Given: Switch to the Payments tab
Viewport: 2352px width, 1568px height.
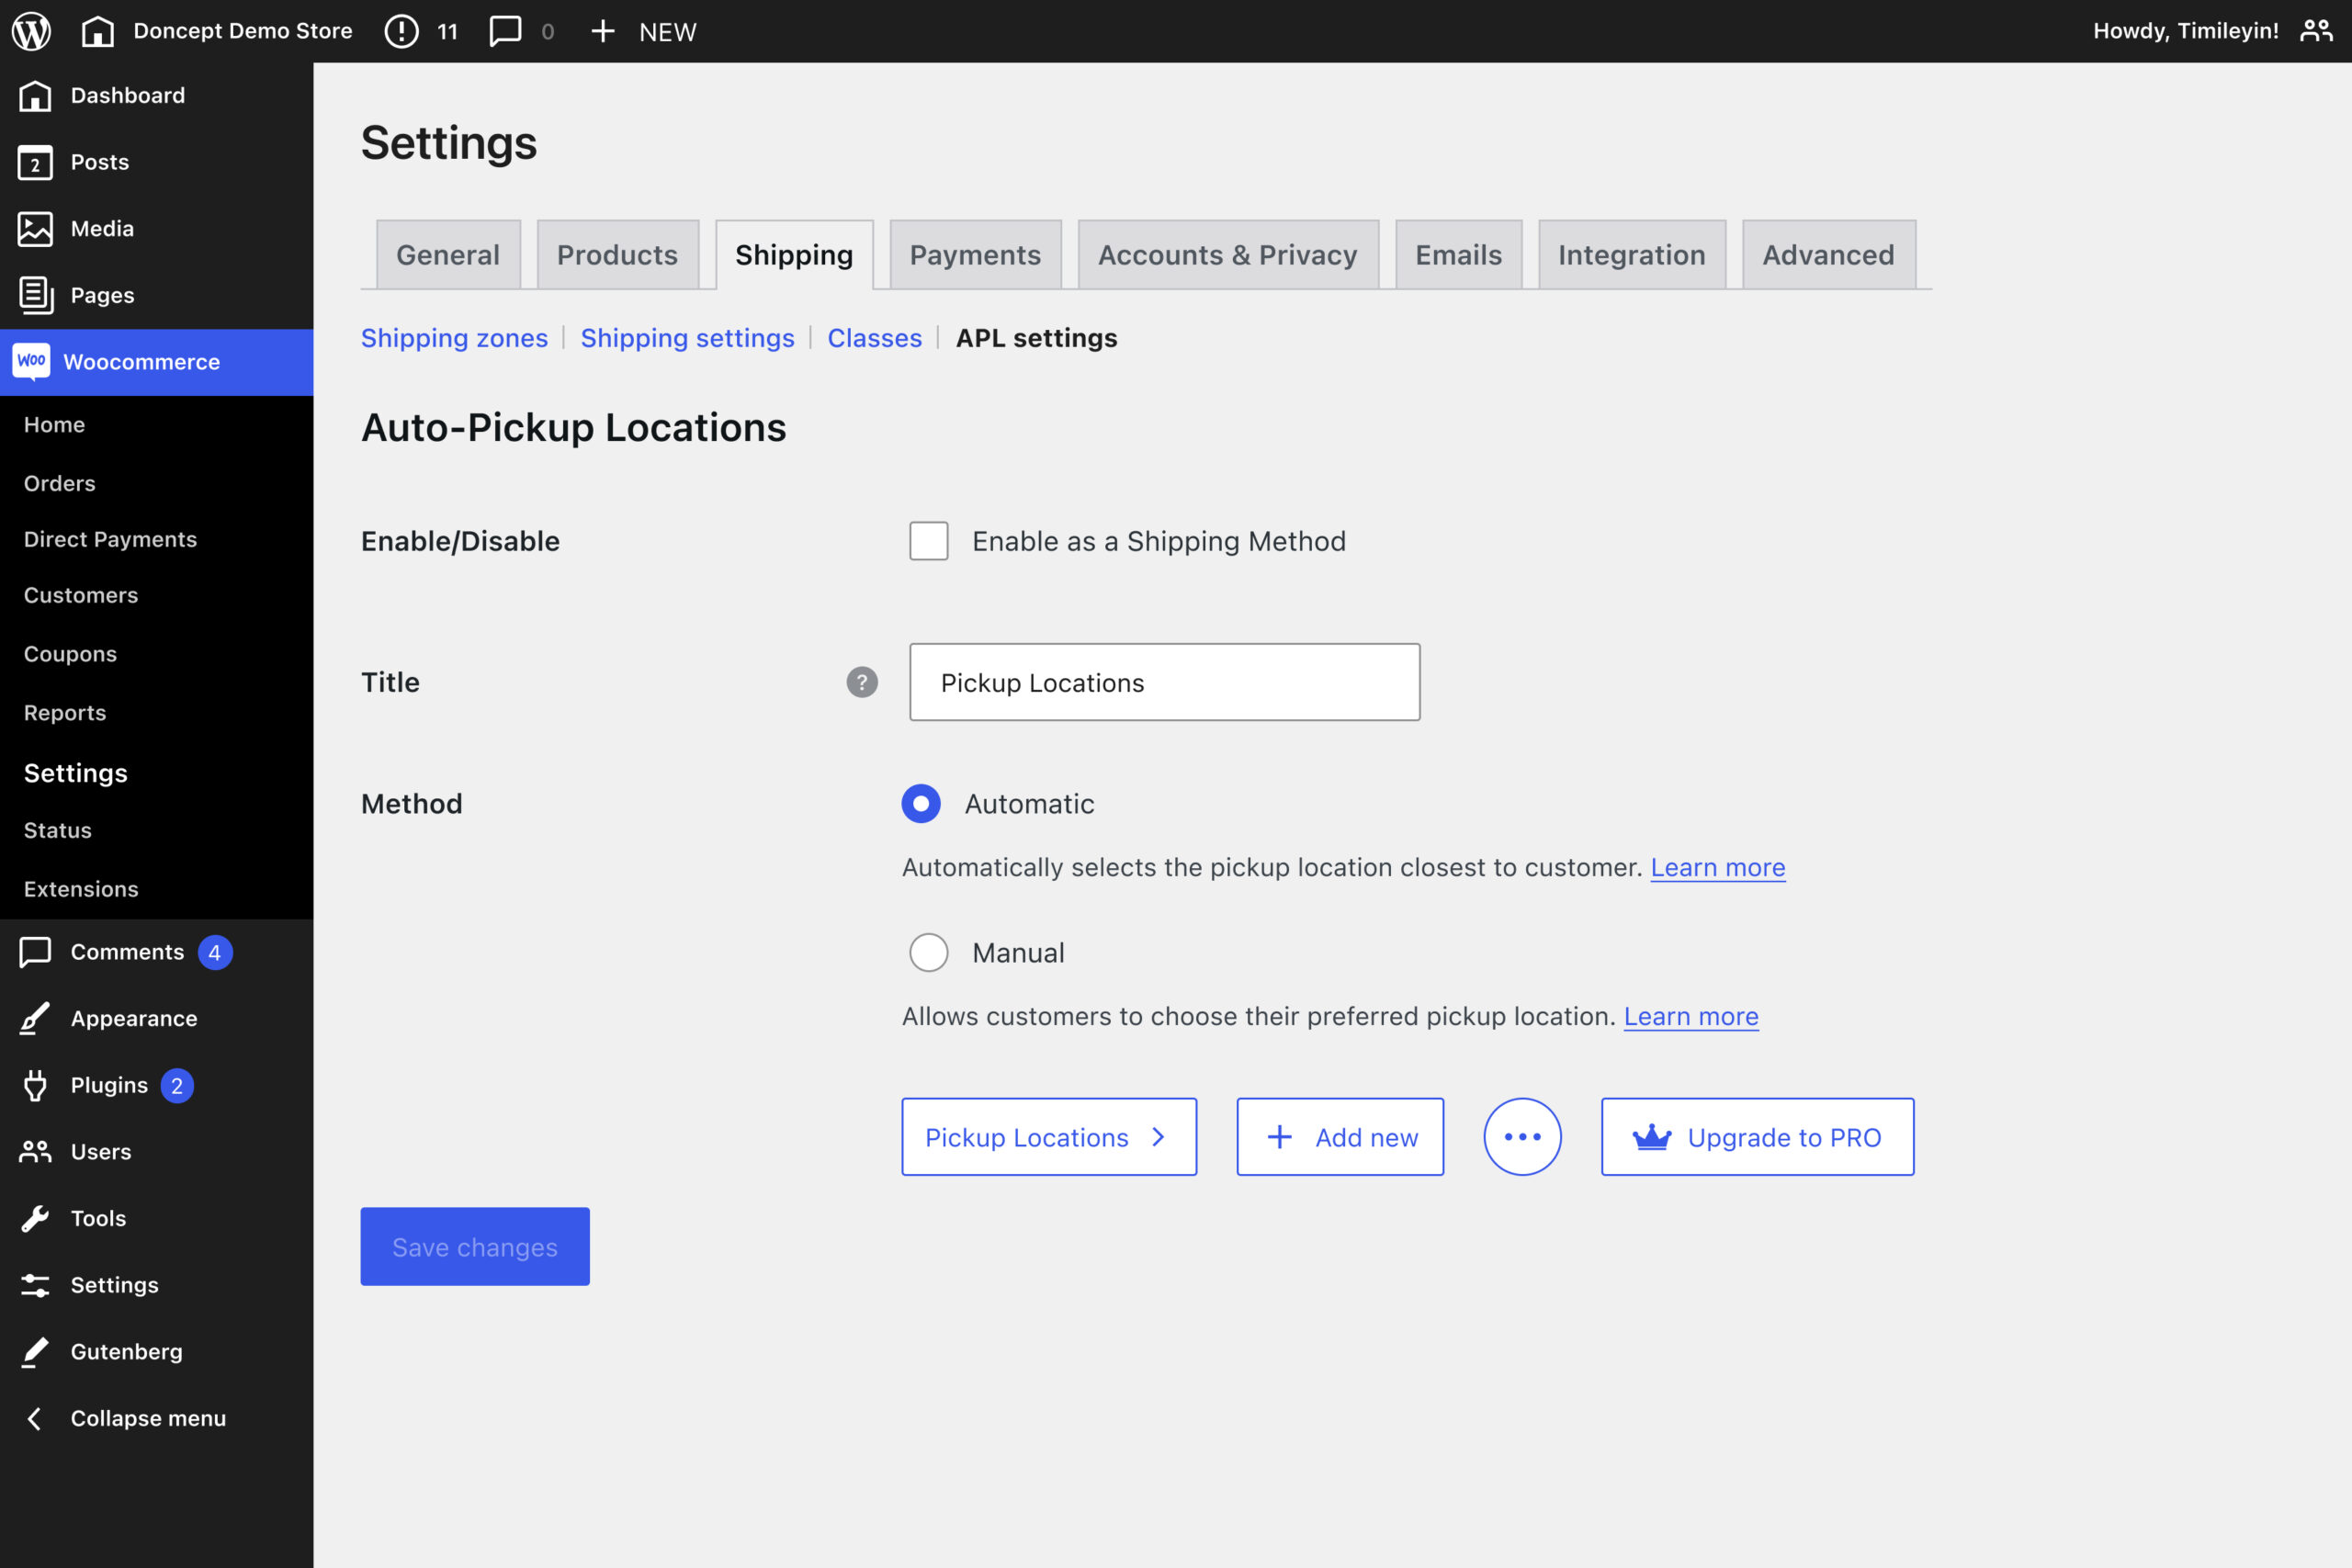Looking at the screenshot, I should pos(975,255).
